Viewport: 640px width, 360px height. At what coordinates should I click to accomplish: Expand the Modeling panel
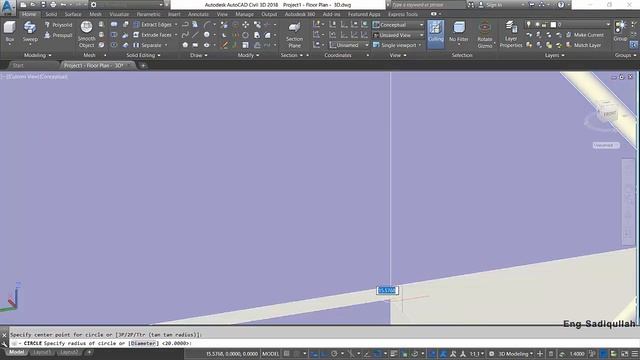pos(38,55)
